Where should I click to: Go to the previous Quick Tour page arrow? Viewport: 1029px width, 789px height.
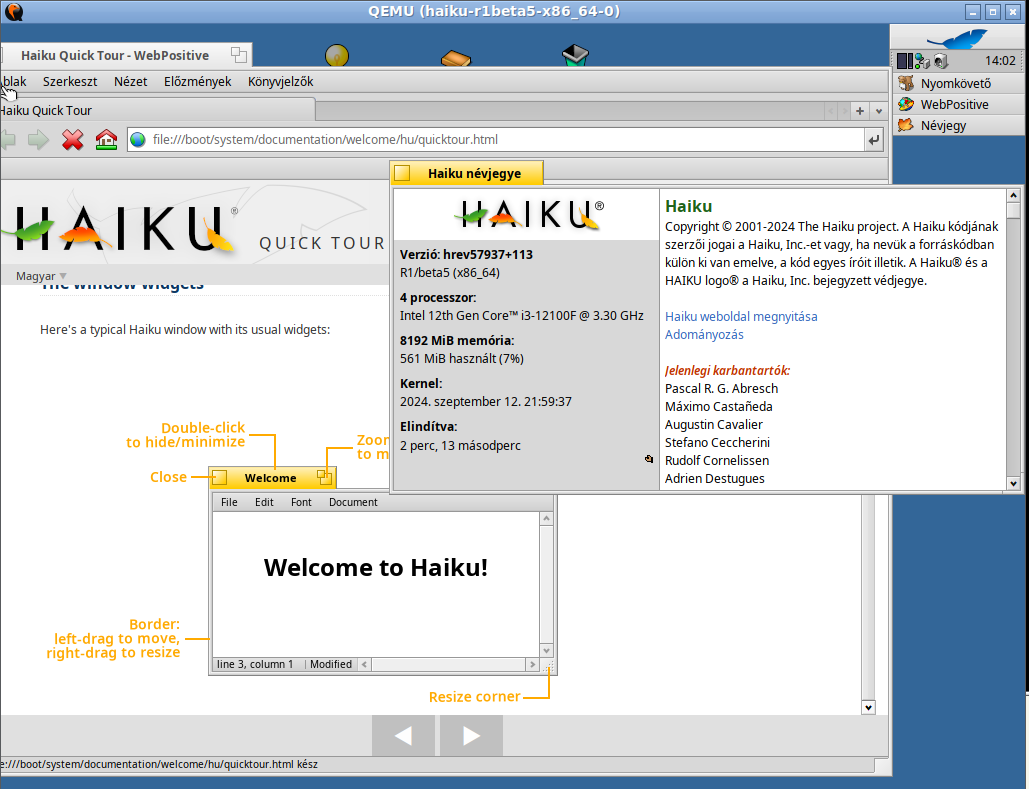pos(403,735)
